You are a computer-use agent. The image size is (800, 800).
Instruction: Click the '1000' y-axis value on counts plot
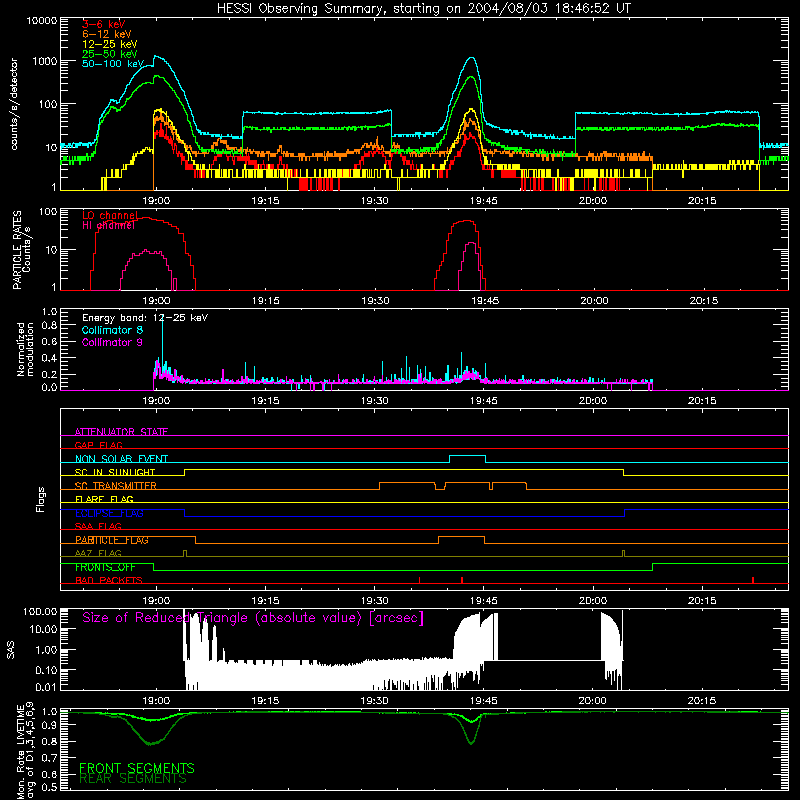pyautogui.click(x=45, y=61)
